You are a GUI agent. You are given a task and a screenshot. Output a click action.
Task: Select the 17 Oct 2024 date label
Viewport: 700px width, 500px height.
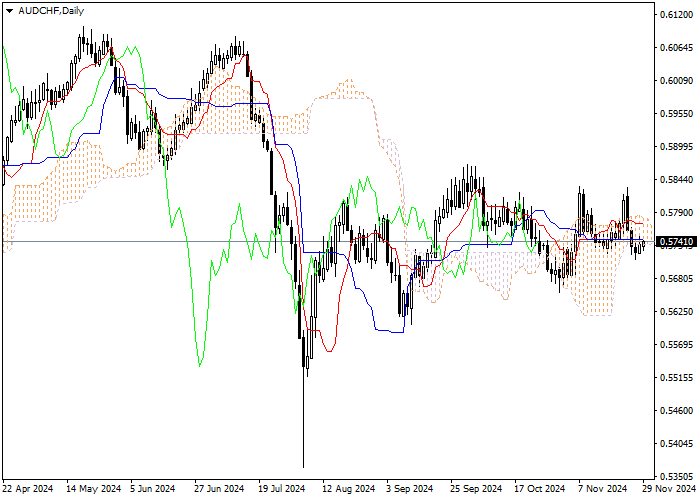540,489
